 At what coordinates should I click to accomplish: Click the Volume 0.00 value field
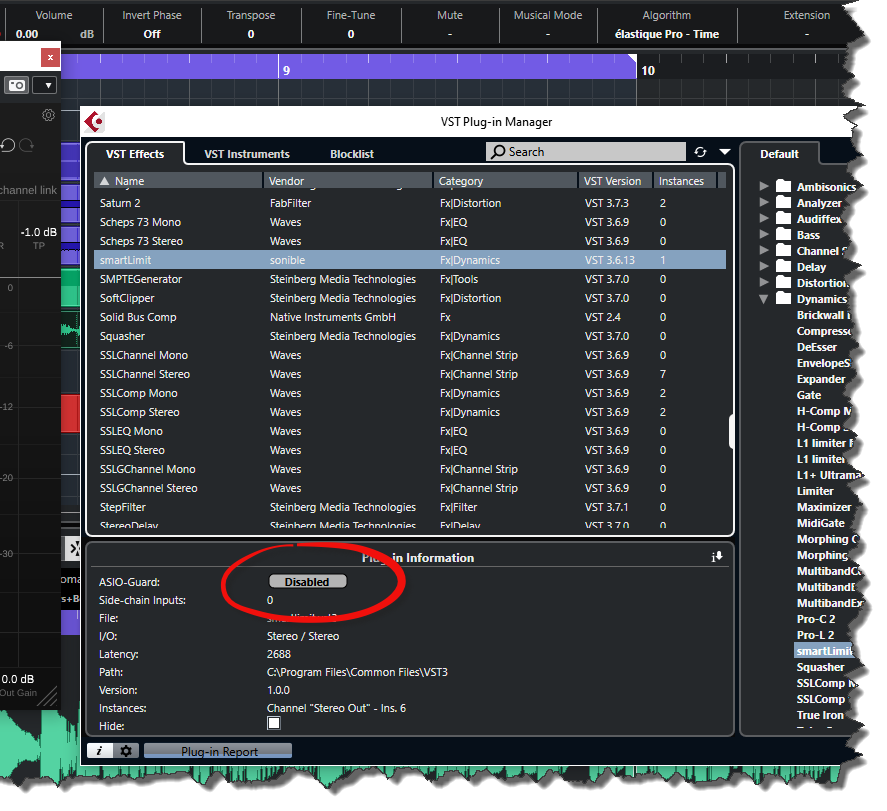click(27, 34)
